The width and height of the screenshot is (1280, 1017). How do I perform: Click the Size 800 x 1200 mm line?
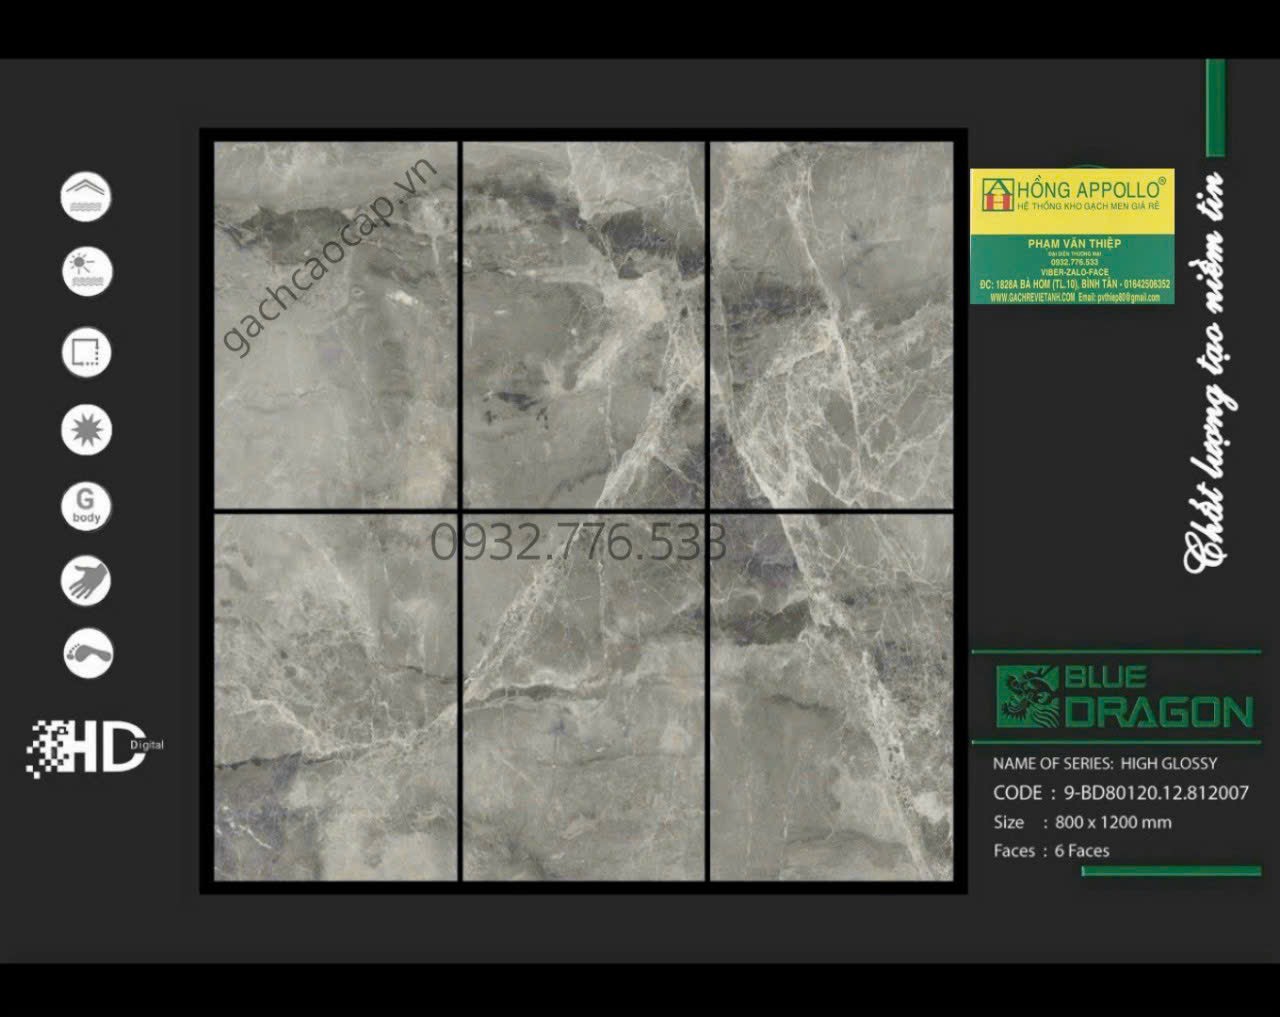coord(1082,822)
